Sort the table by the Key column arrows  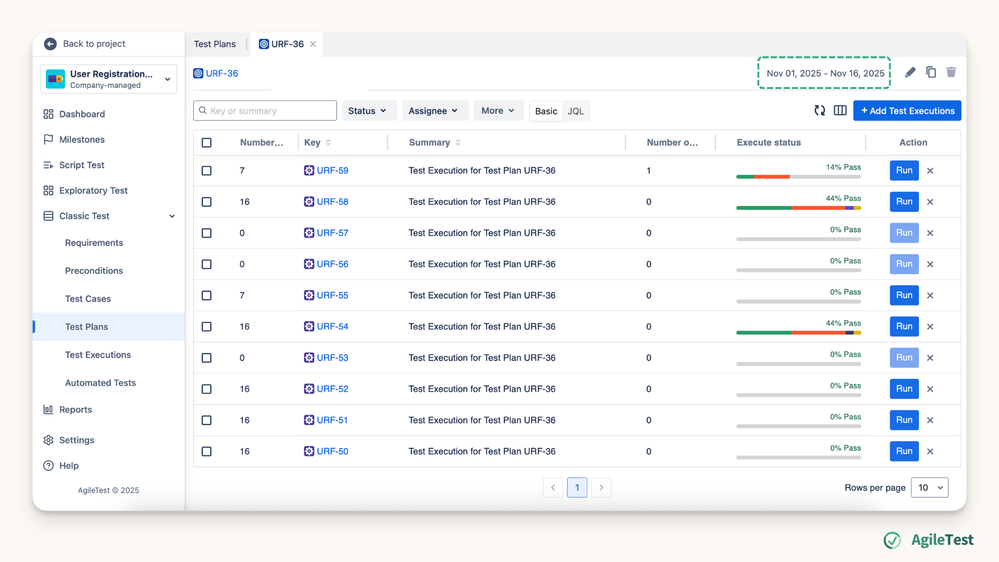[328, 143]
